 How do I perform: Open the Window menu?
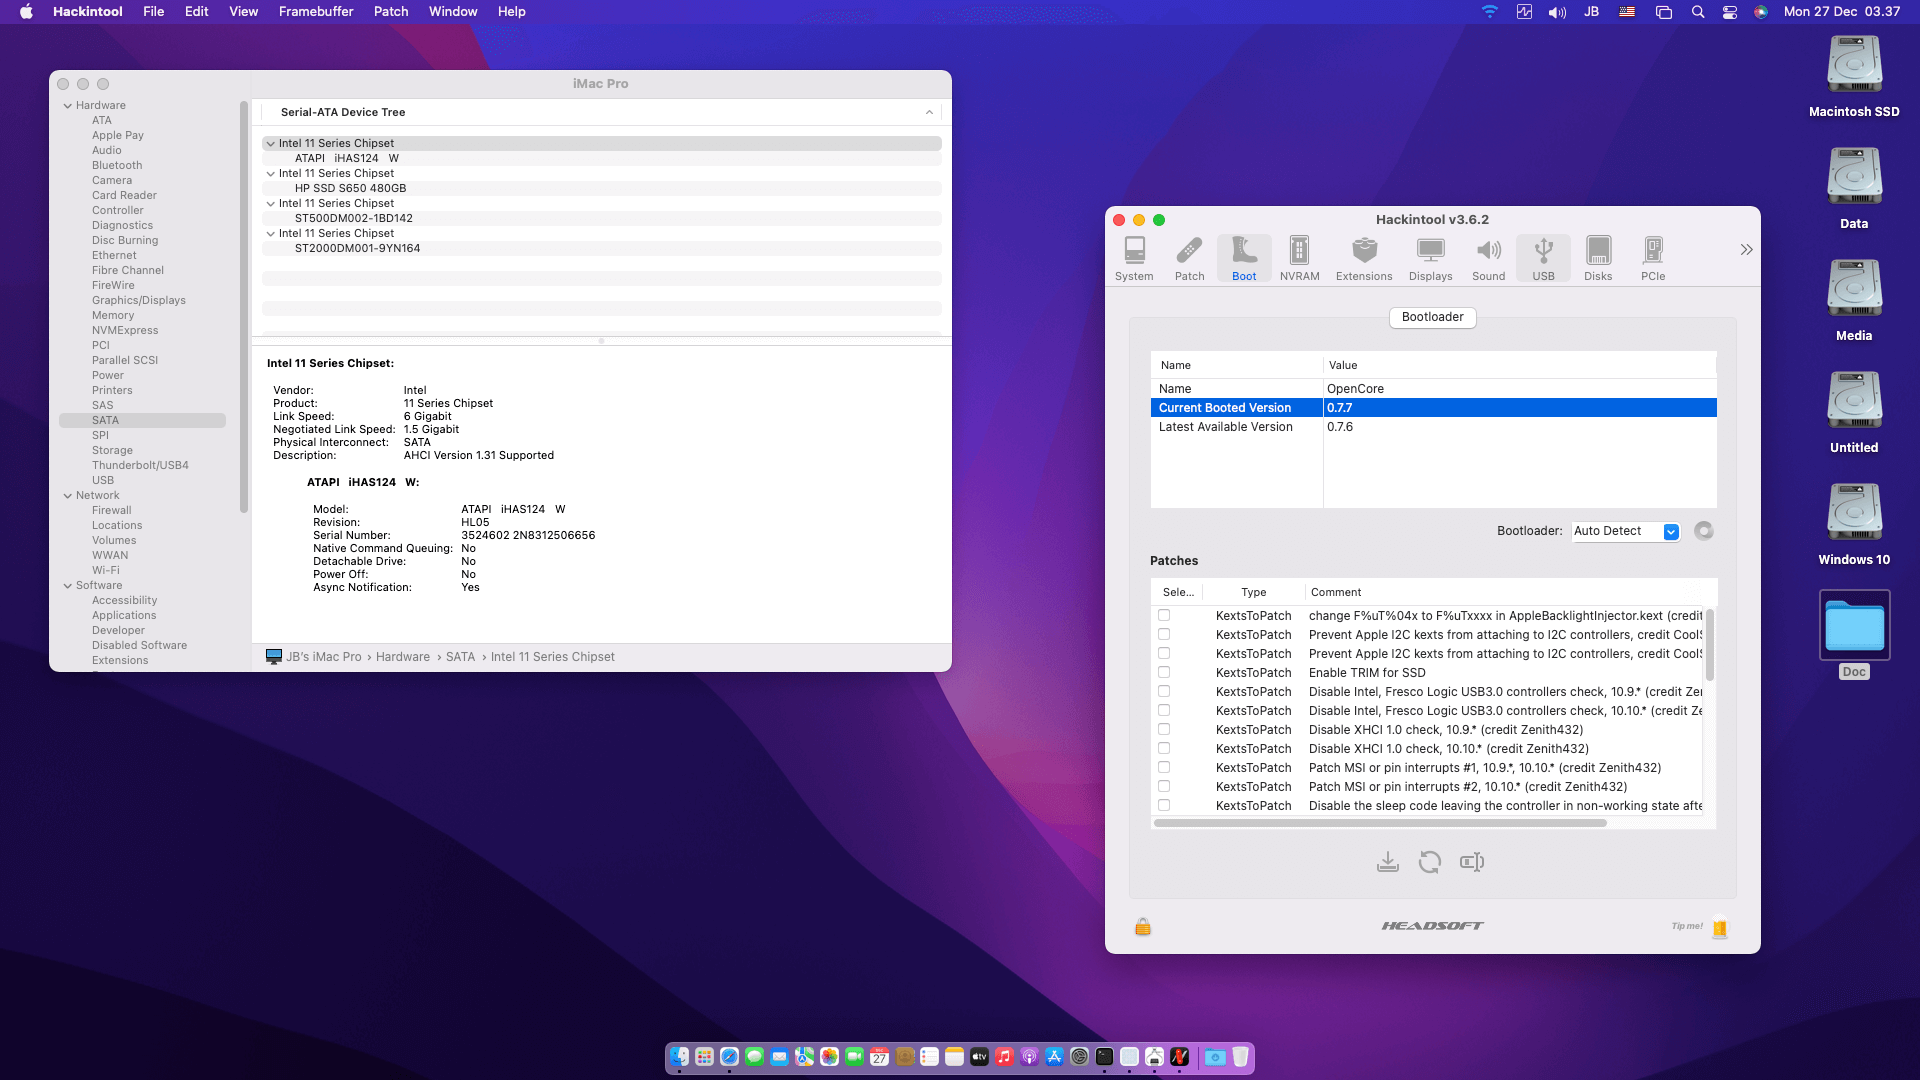pos(453,12)
